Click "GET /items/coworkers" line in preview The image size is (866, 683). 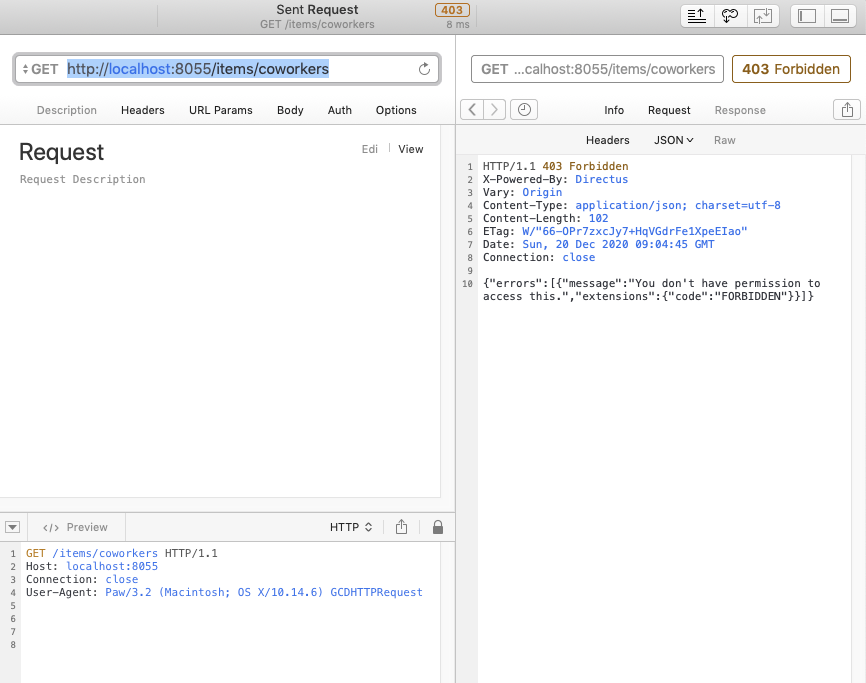122,553
